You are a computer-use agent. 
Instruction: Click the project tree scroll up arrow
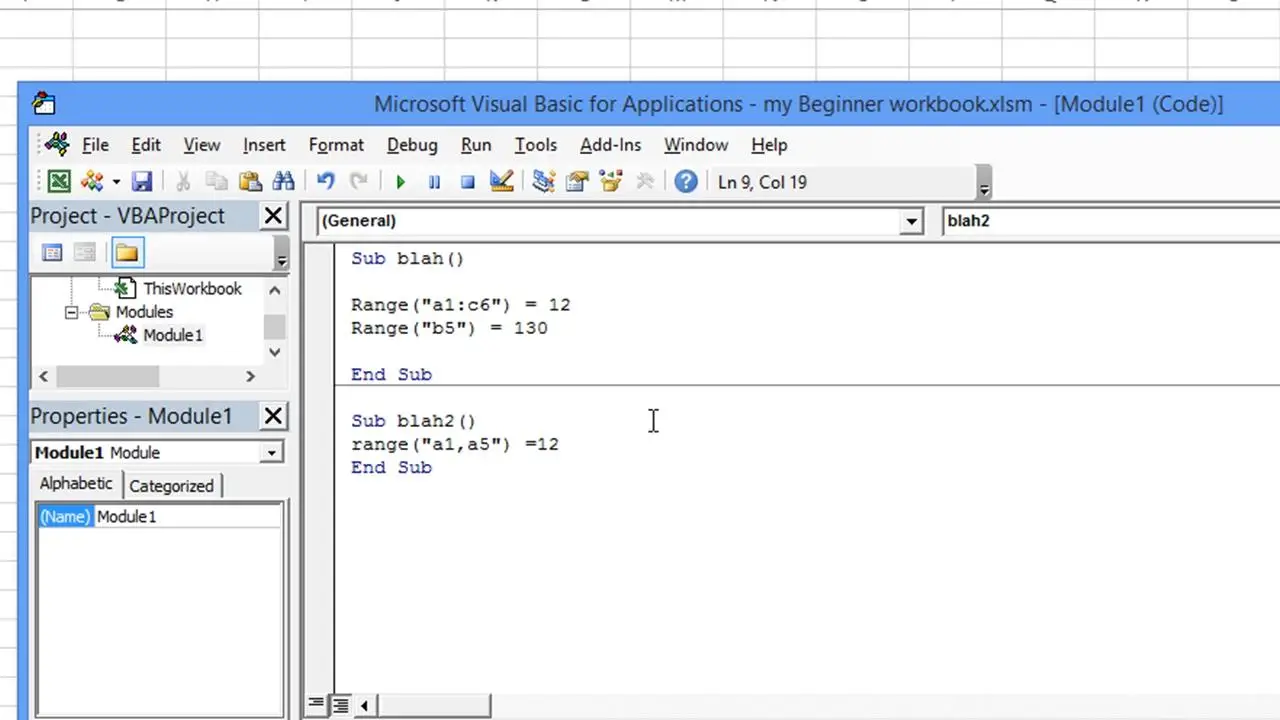(275, 289)
